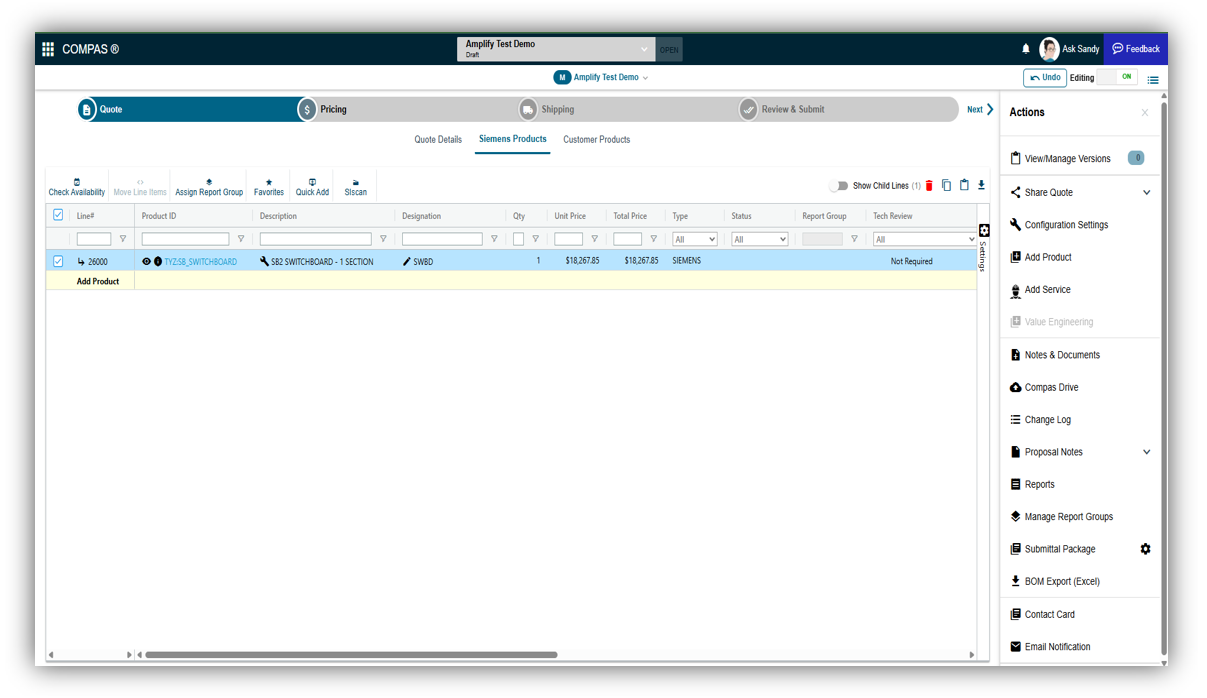
Task: Select the Siemens Products tab
Action: 513,140
